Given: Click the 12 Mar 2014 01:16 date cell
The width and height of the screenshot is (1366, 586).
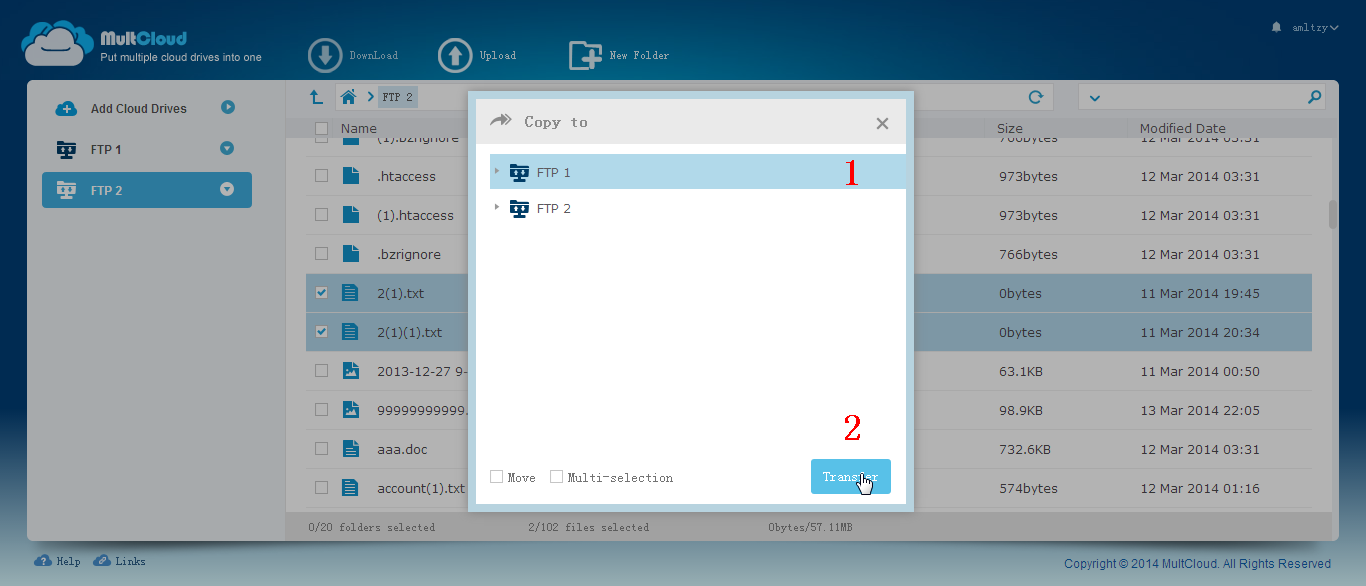Looking at the screenshot, I should pyautogui.click(x=1200, y=488).
